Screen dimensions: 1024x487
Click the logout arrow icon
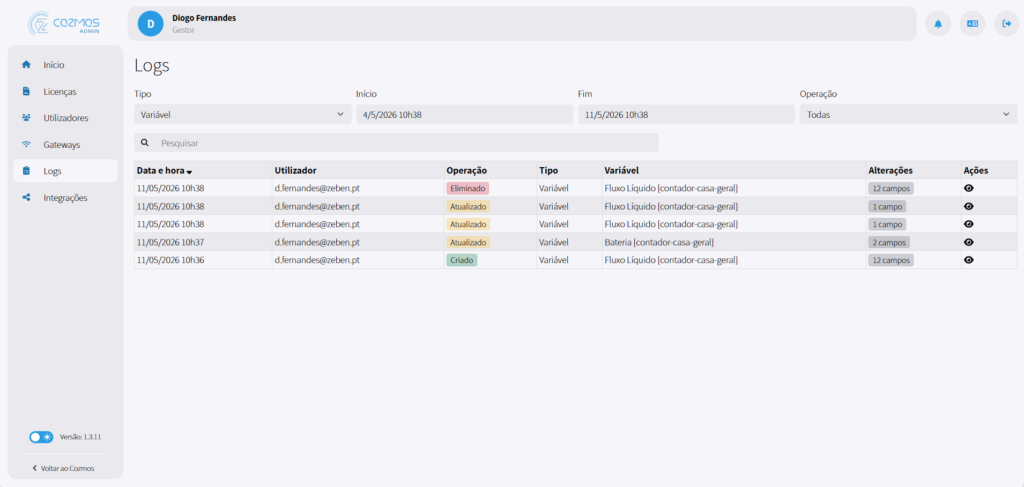(x=1006, y=24)
